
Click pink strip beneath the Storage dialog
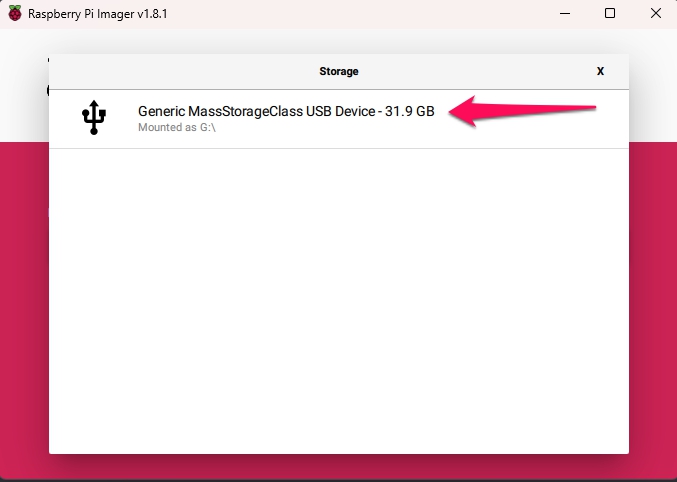coord(338,467)
